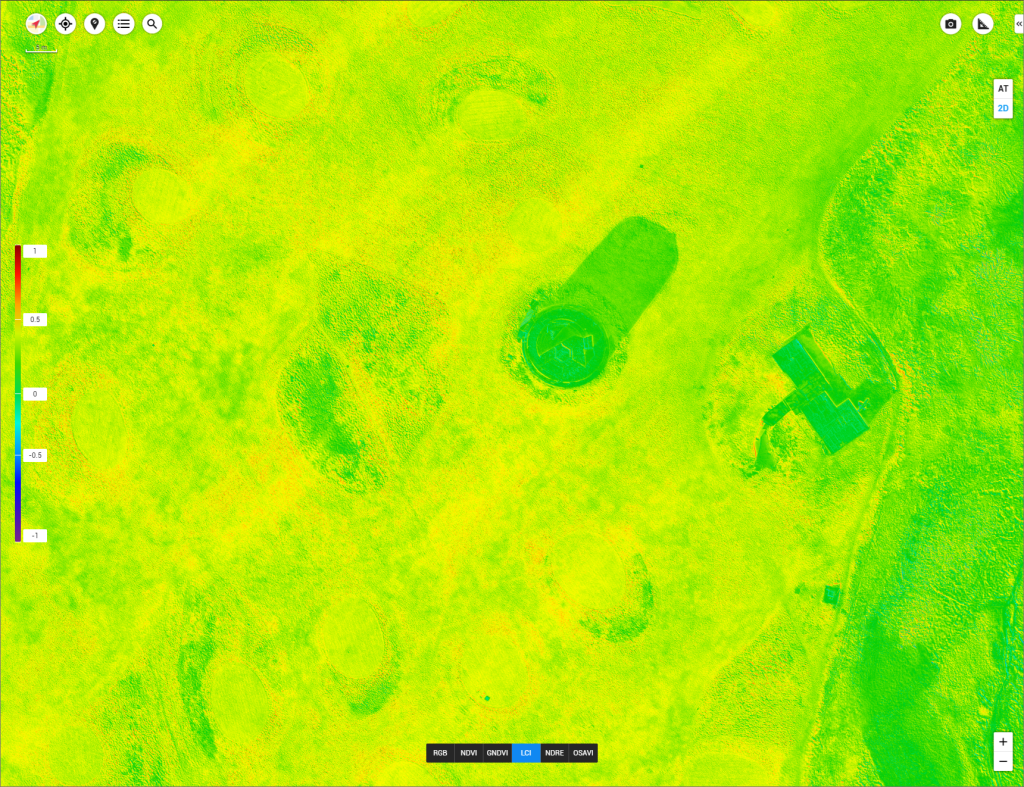Click the 0.5 legend value label
1024x787 pixels.
click(35, 320)
